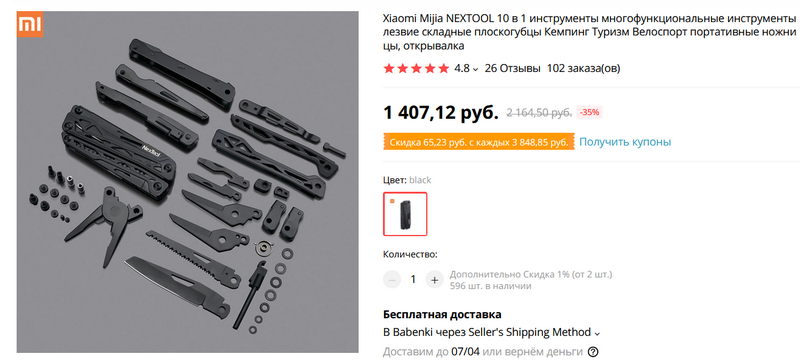Click the Xiaomi Mijia NEXTOOL product title
The image size is (800, 361).
[589, 32]
